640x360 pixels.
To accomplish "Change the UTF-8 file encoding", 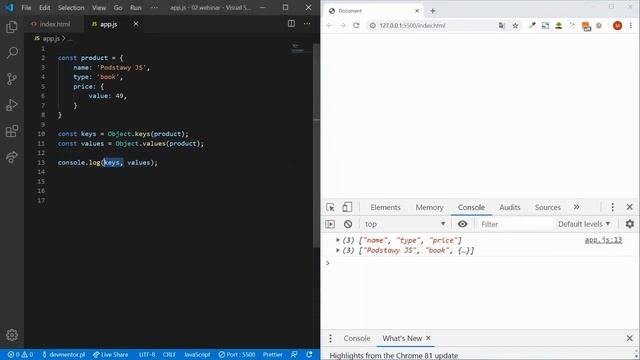I will pyautogui.click(x=147, y=354).
